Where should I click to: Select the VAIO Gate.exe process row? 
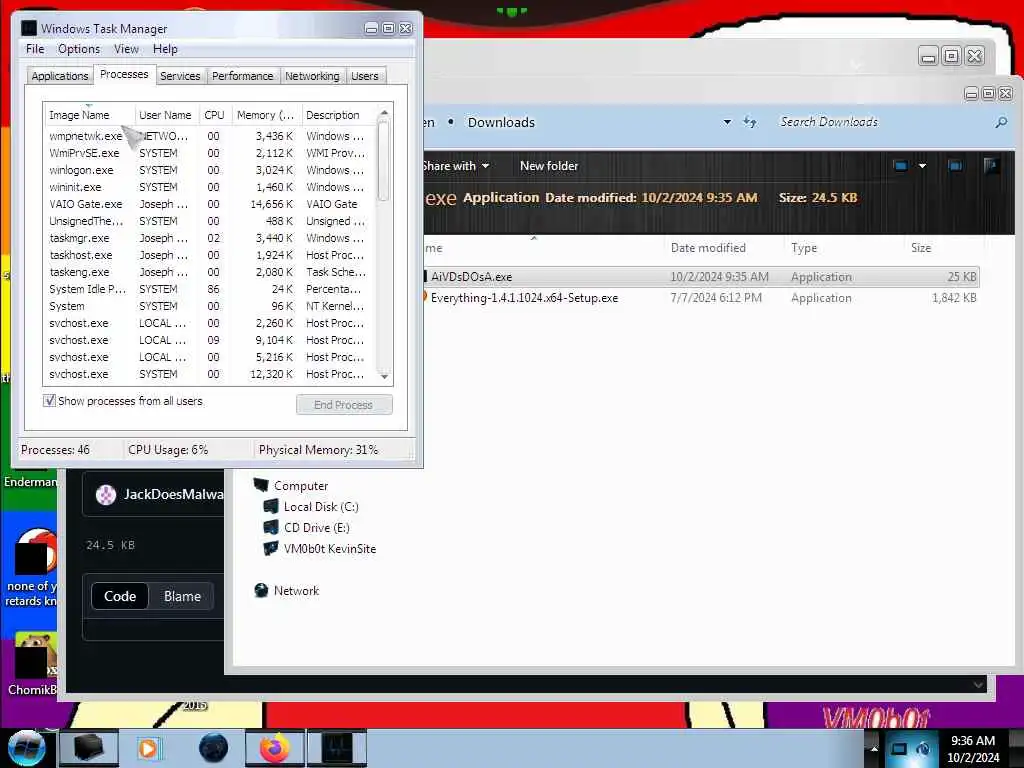pos(210,204)
